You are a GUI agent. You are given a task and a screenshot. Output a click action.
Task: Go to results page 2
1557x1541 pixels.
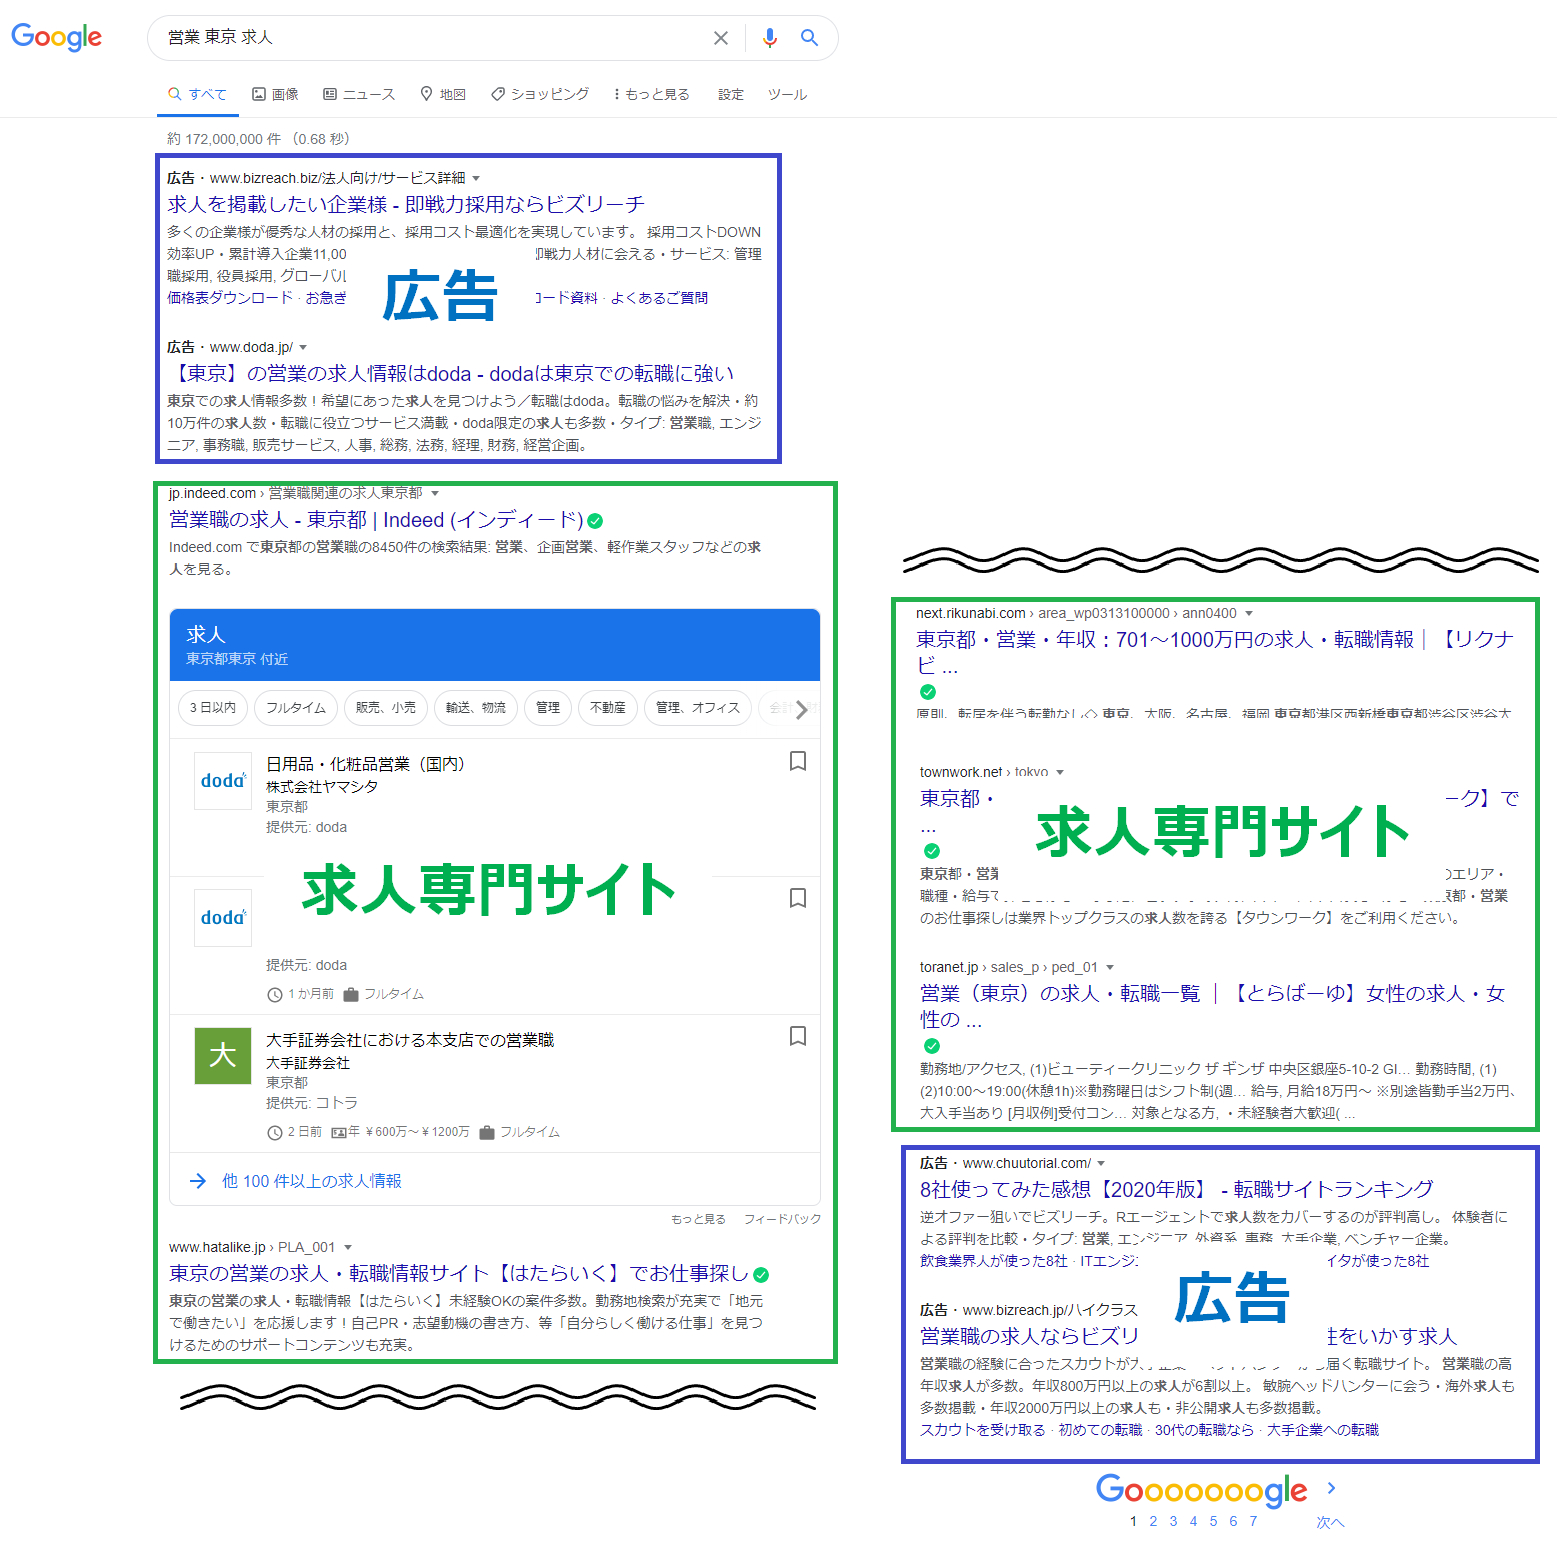(x=1153, y=1521)
